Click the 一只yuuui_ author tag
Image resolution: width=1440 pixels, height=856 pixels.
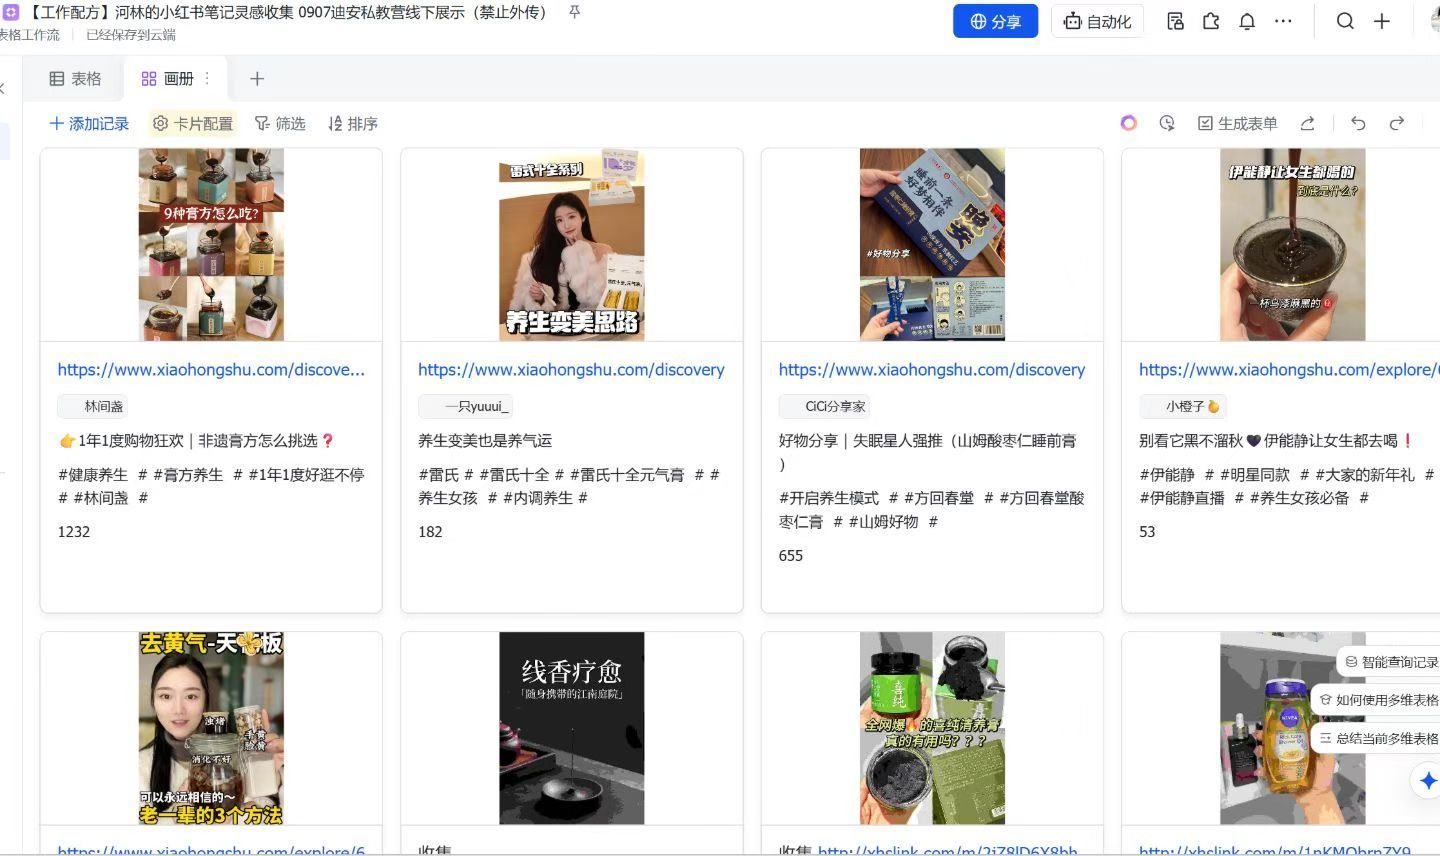(466, 406)
